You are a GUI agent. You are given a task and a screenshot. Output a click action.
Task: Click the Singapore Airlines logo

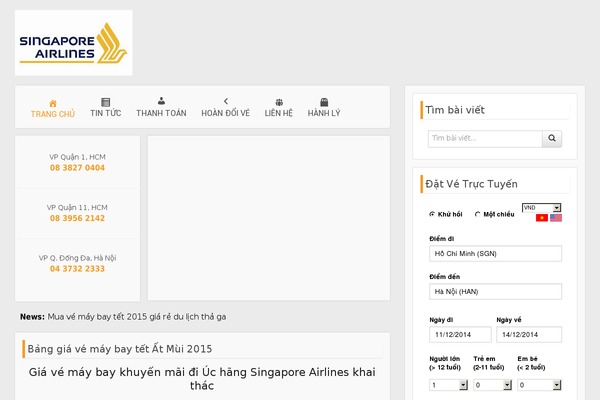pos(73,43)
